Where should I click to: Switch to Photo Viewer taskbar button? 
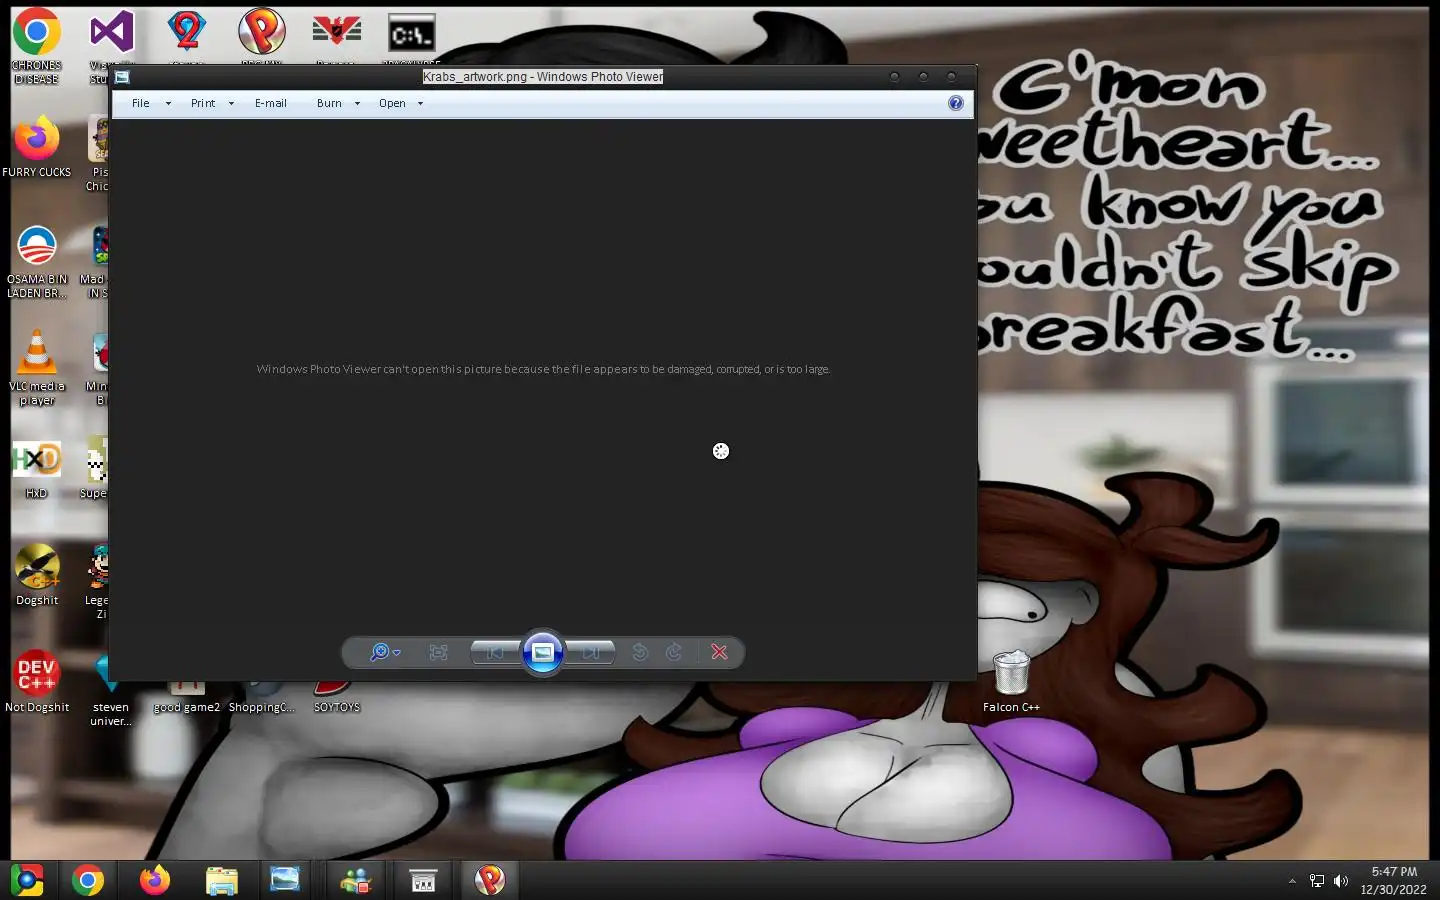285,880
